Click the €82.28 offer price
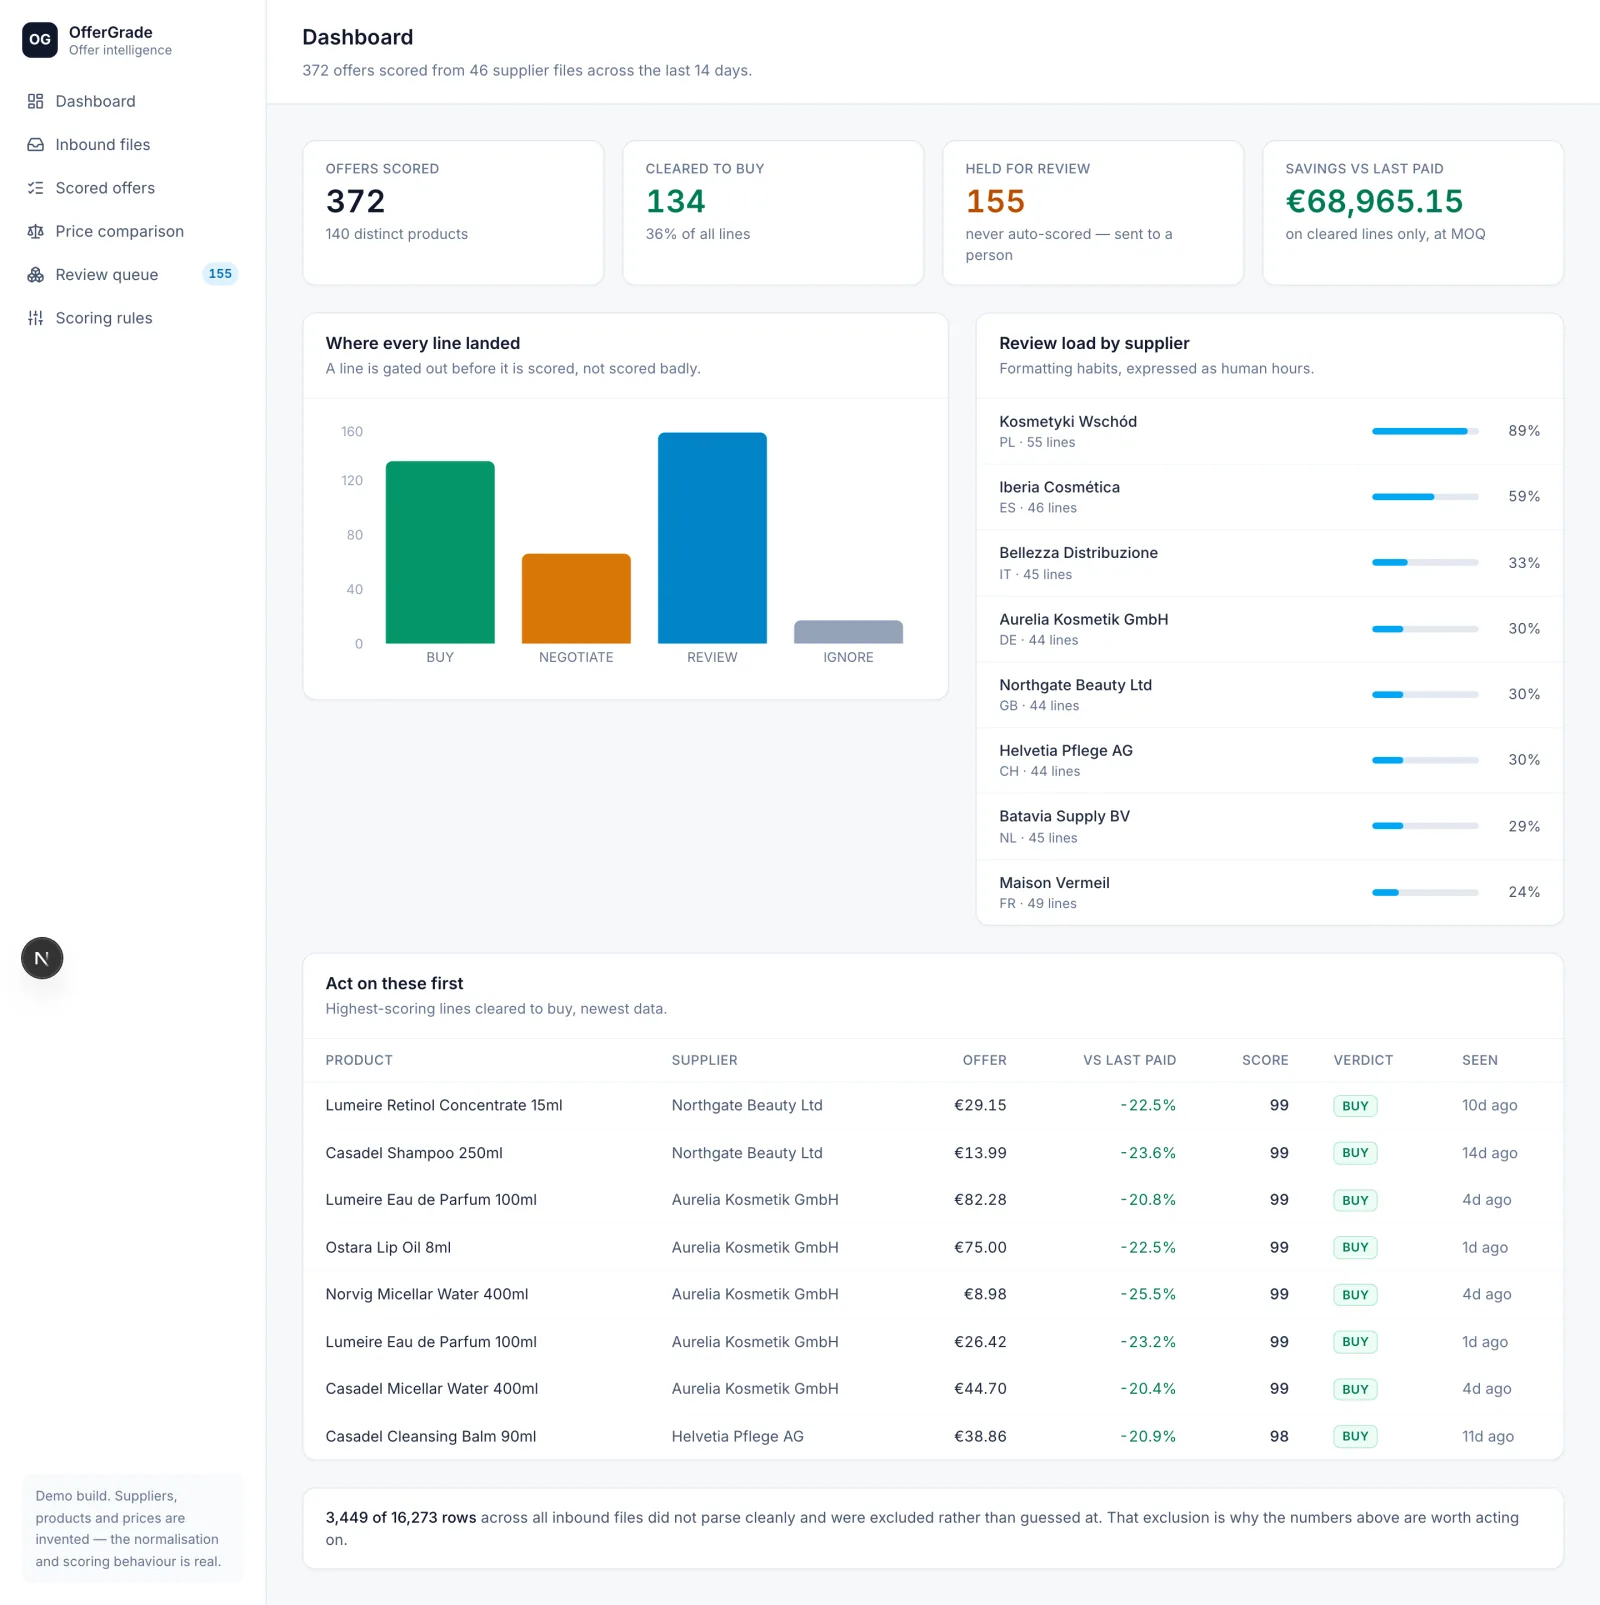 point(980,1200)
